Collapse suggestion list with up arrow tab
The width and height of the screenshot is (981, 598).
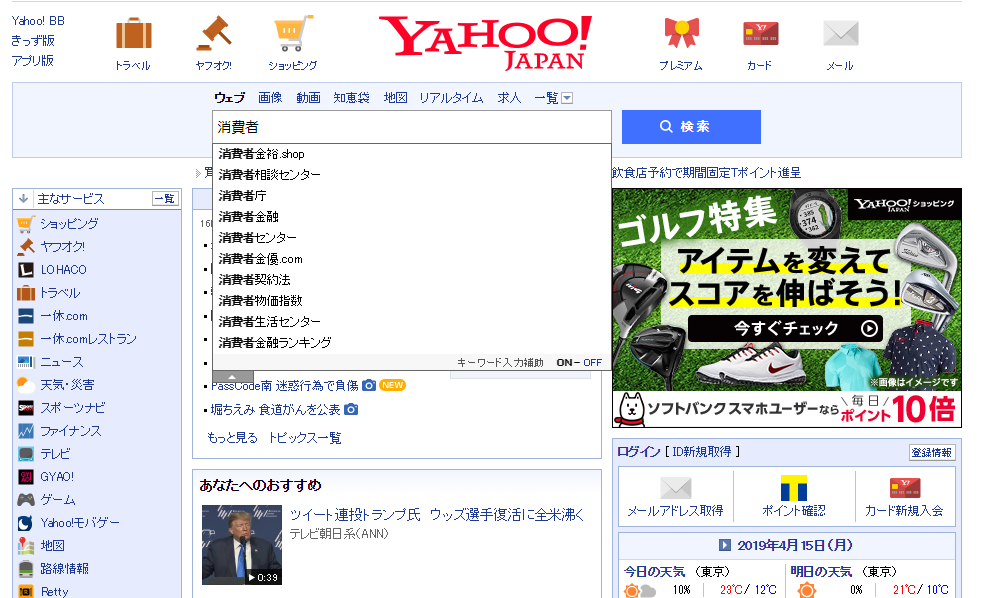click(x=233, y=377)
